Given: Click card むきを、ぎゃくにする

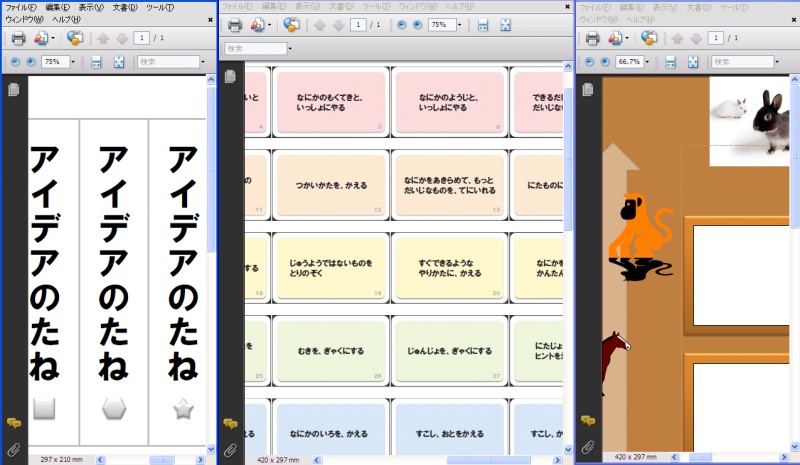Looking at the screenshot, I should coord(331,351).
